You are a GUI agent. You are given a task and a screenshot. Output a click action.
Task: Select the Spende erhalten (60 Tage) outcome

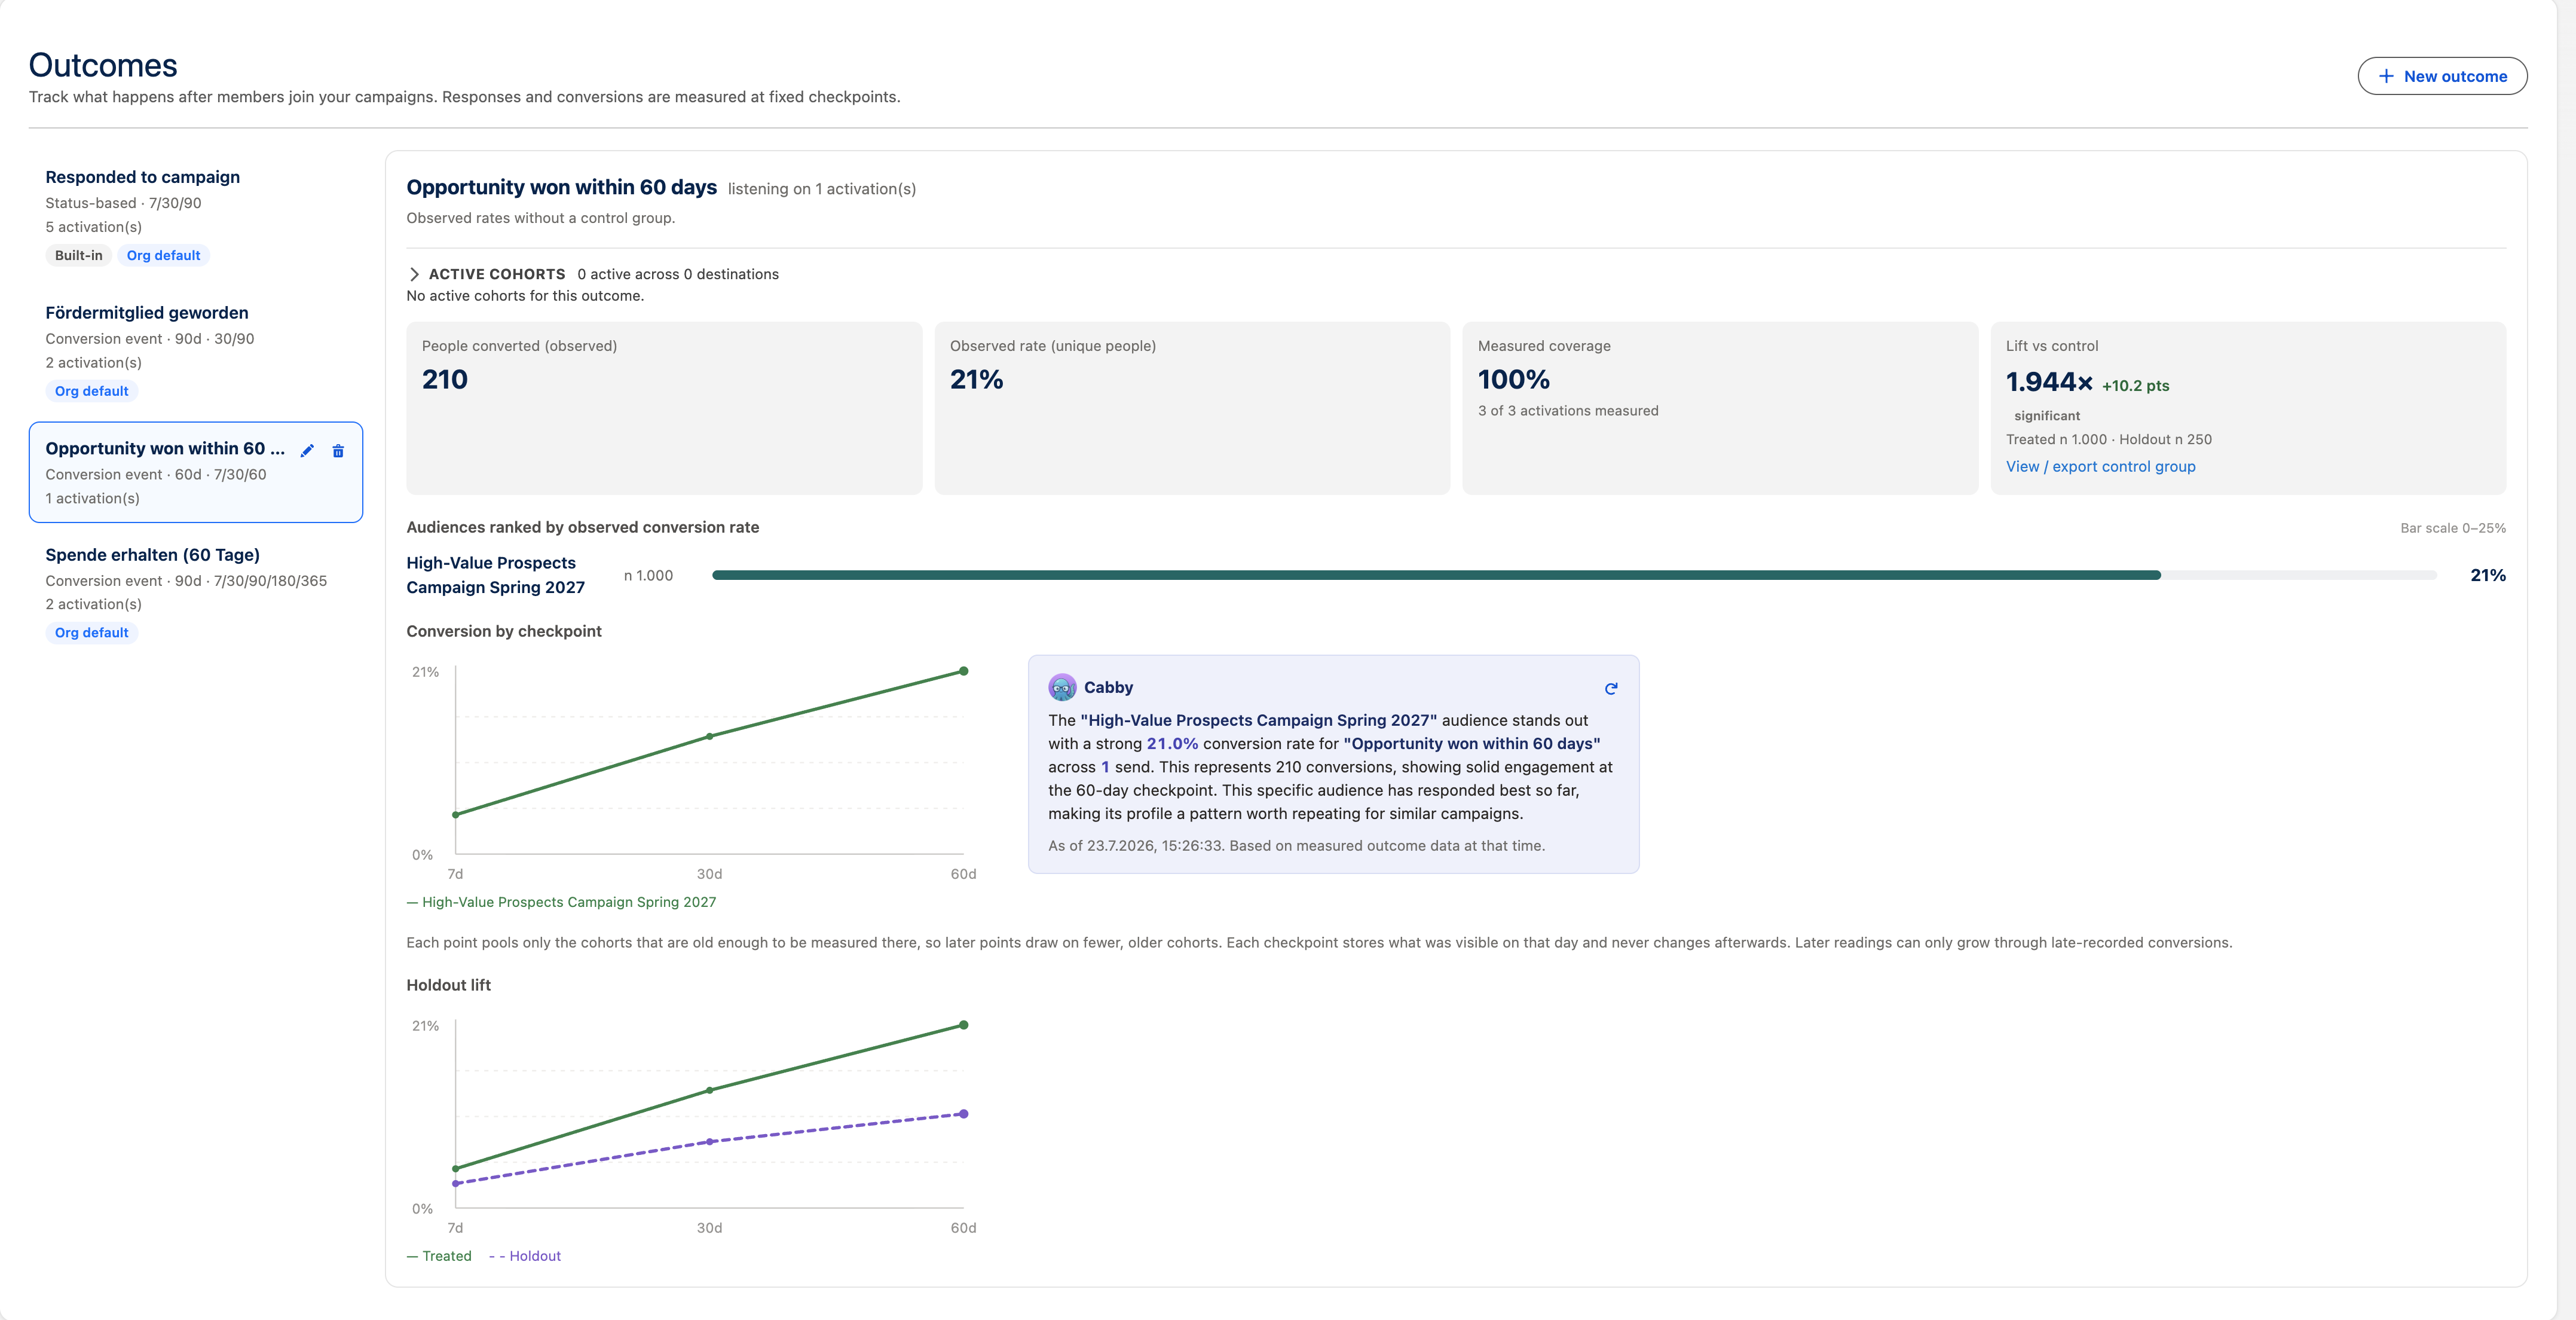coord(196,593)
